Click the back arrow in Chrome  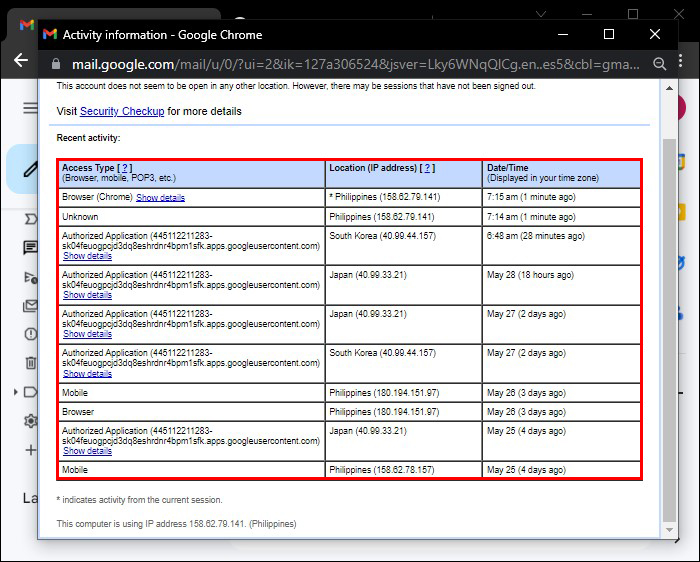coord(20,60)
